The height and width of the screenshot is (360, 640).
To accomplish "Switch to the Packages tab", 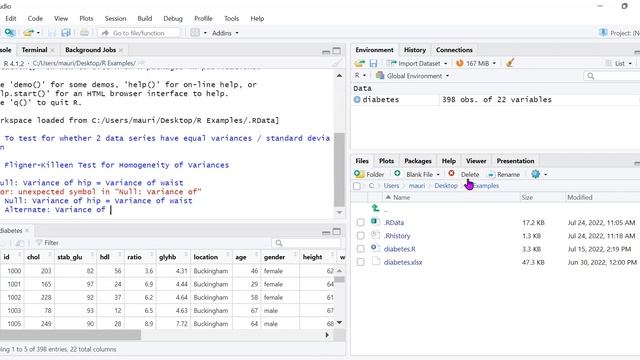I will point(418,161).
